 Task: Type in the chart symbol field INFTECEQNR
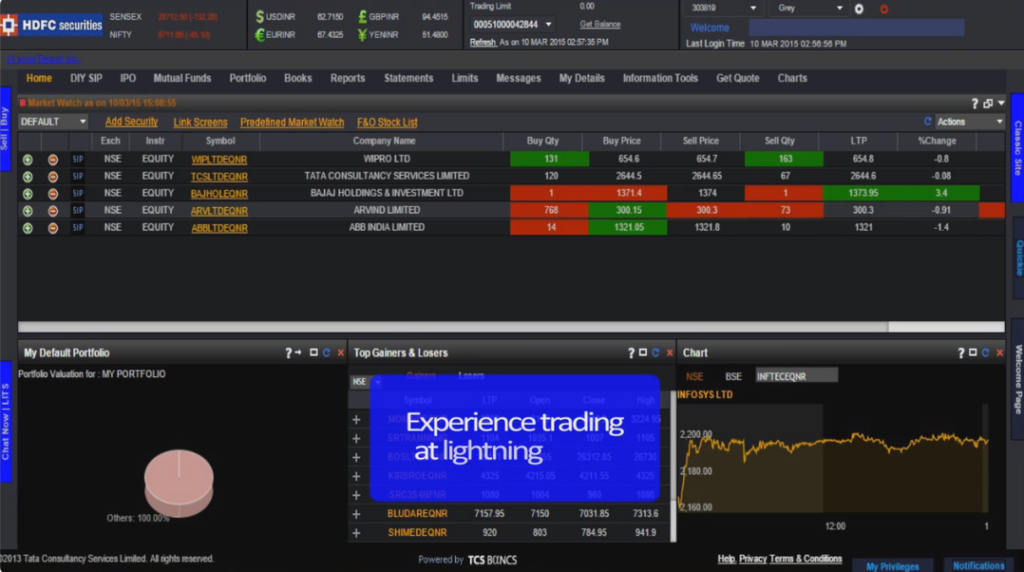click(796, 376)
